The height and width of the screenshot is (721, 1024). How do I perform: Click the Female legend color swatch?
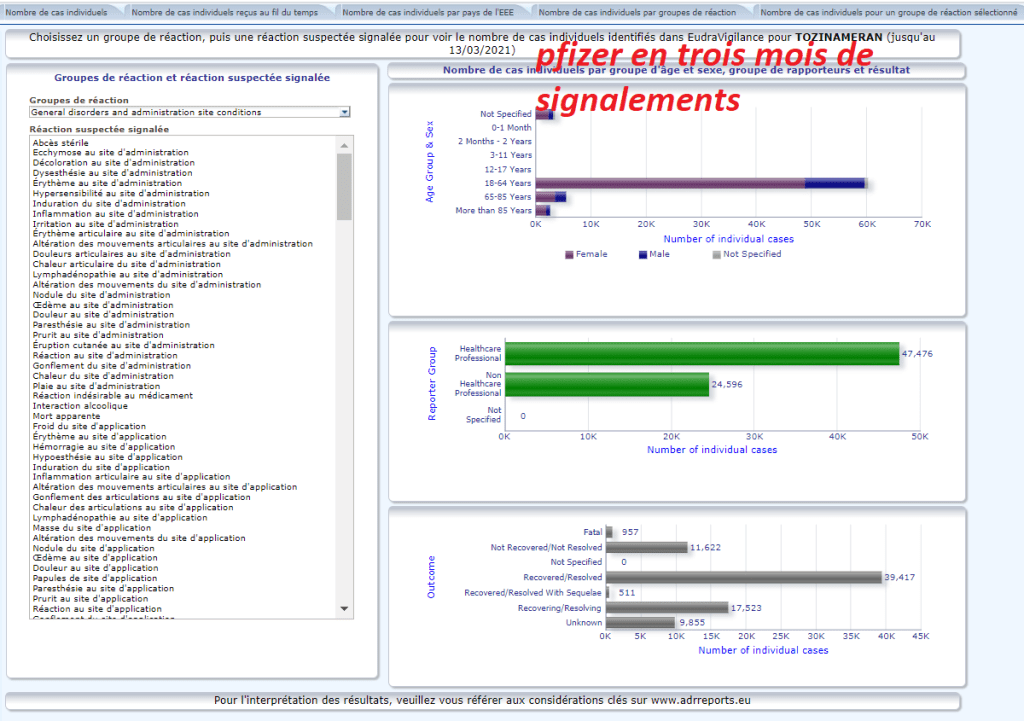[569, 255]
